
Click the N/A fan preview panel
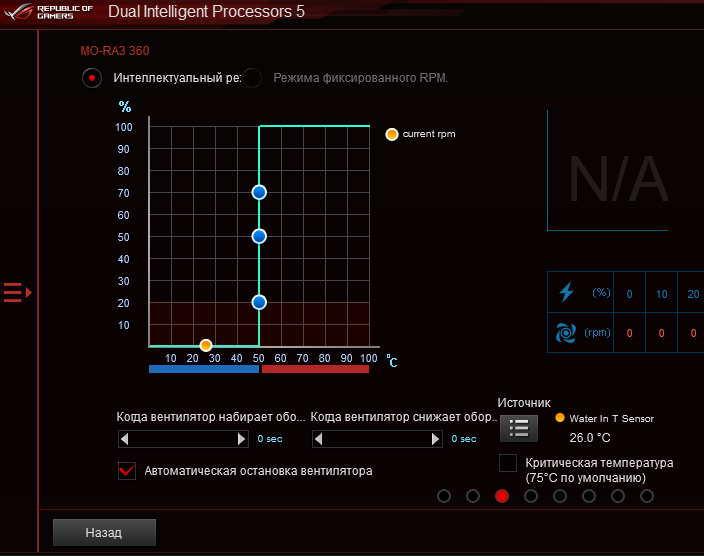608,171
